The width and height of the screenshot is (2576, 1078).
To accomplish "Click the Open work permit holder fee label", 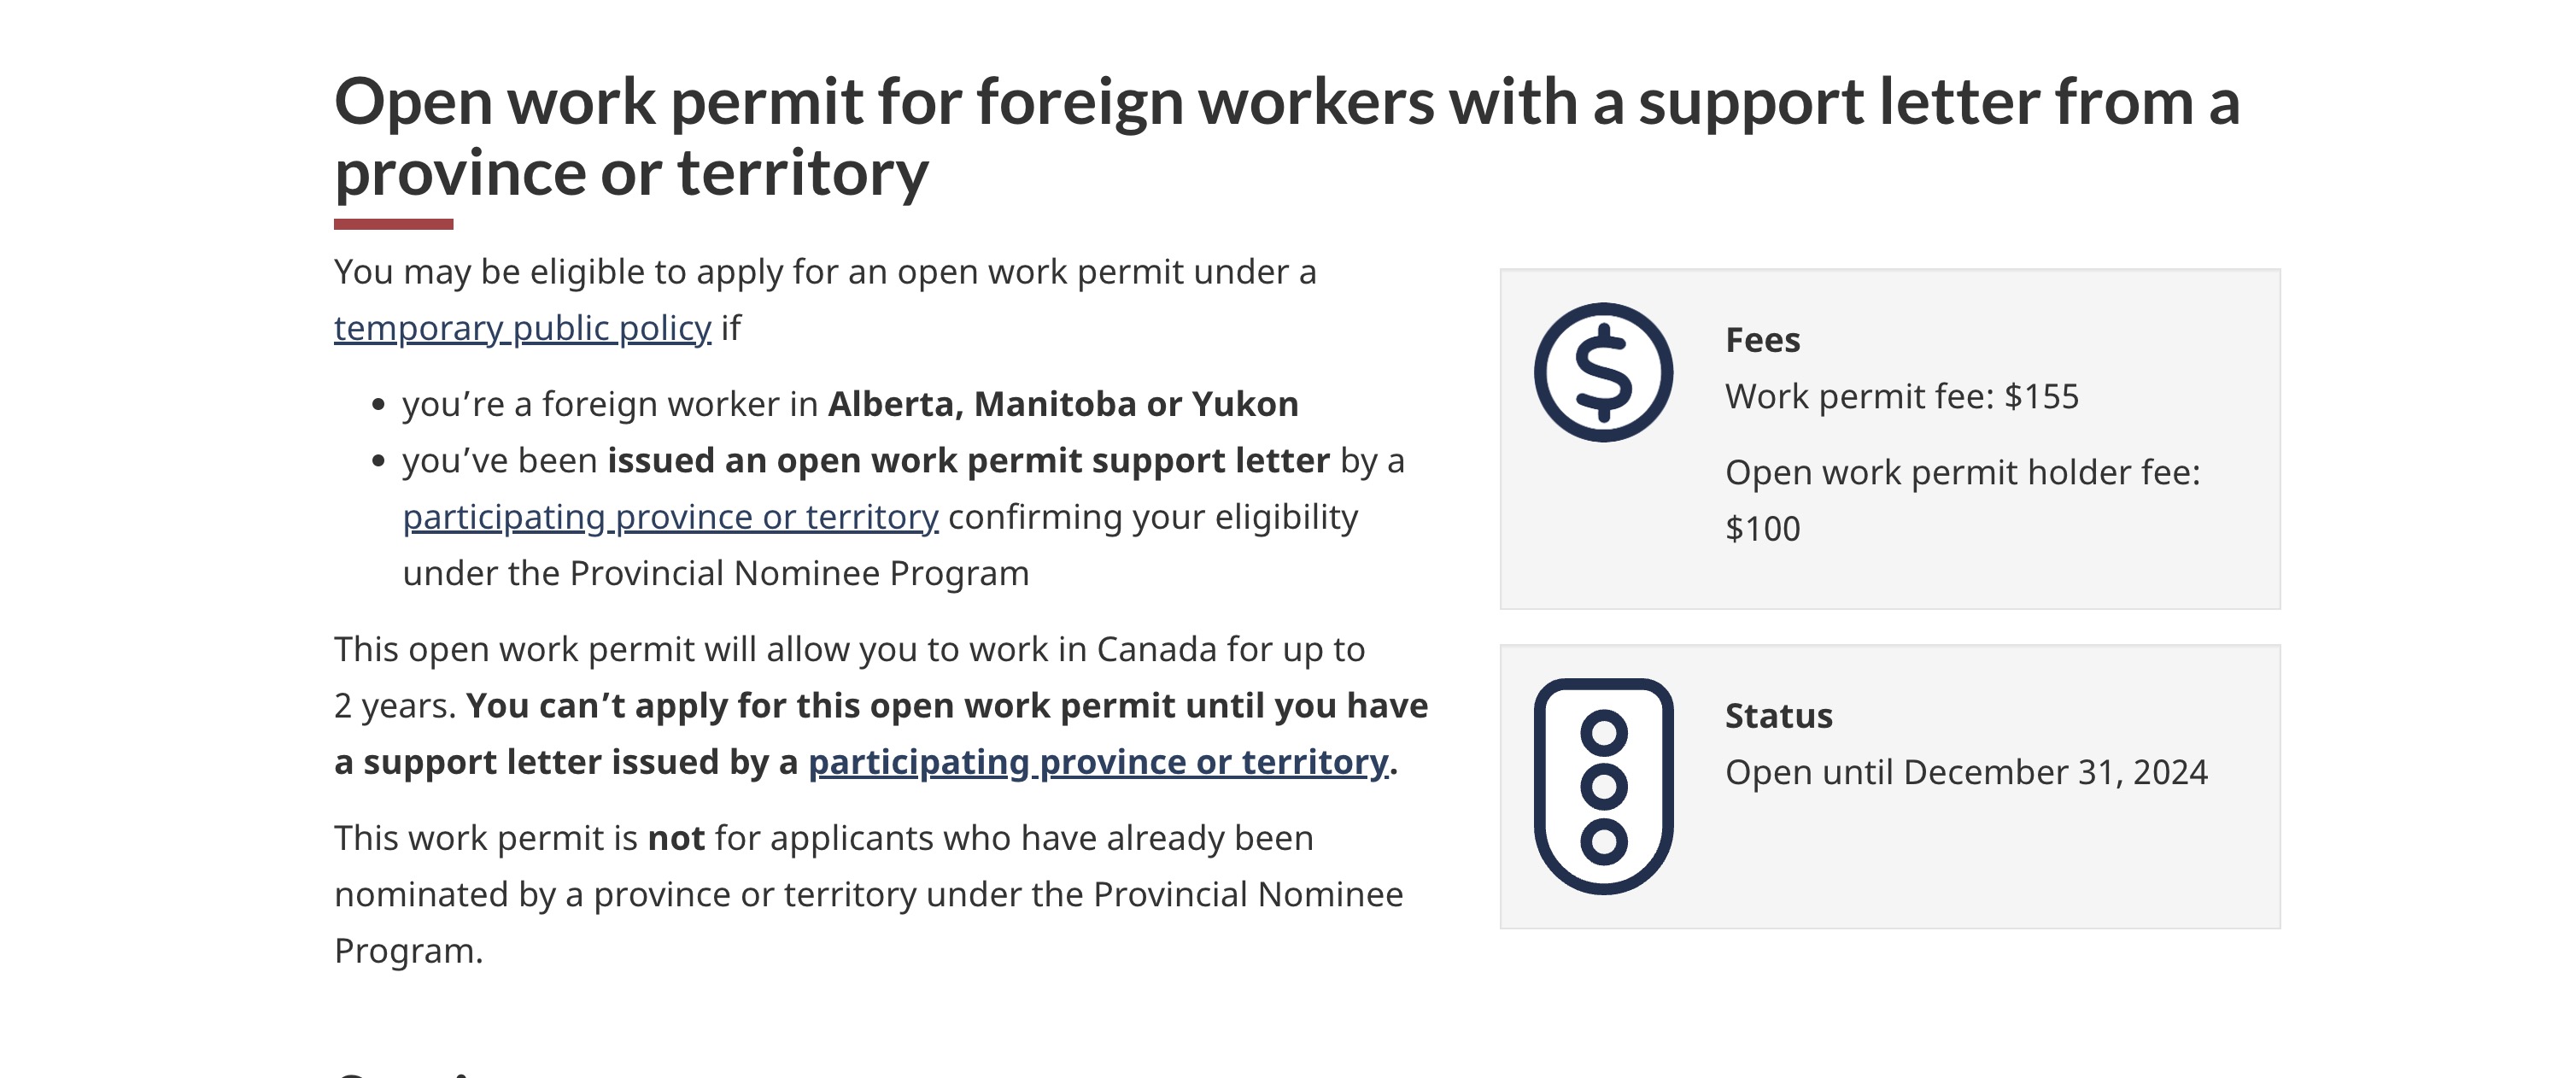I will coord(1962,473).
